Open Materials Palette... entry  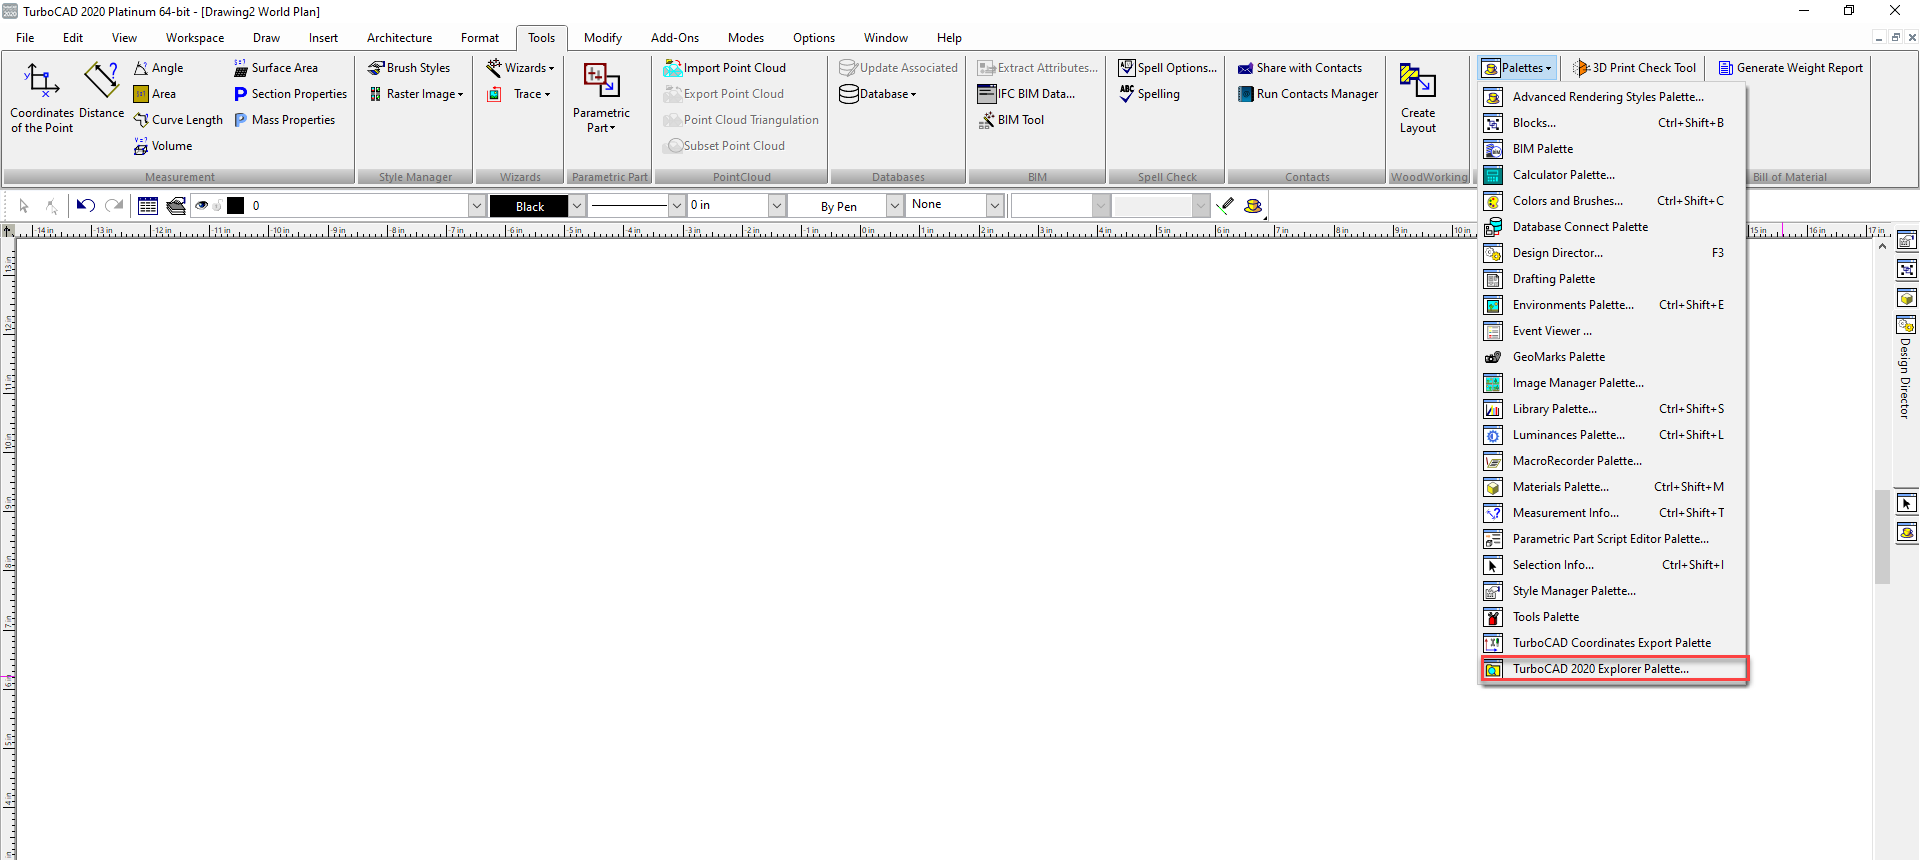coord(1614,487)
